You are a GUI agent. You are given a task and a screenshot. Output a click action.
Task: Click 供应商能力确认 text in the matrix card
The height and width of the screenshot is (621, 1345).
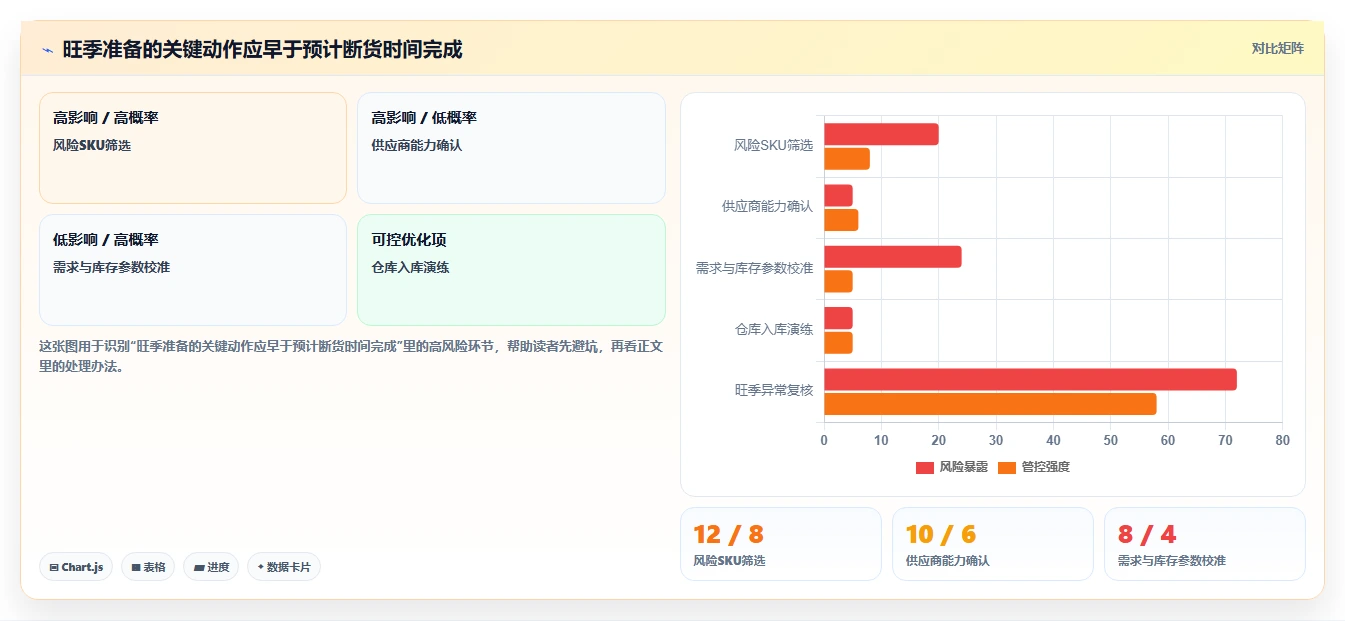pyautogui.click(x=416, y=145)
